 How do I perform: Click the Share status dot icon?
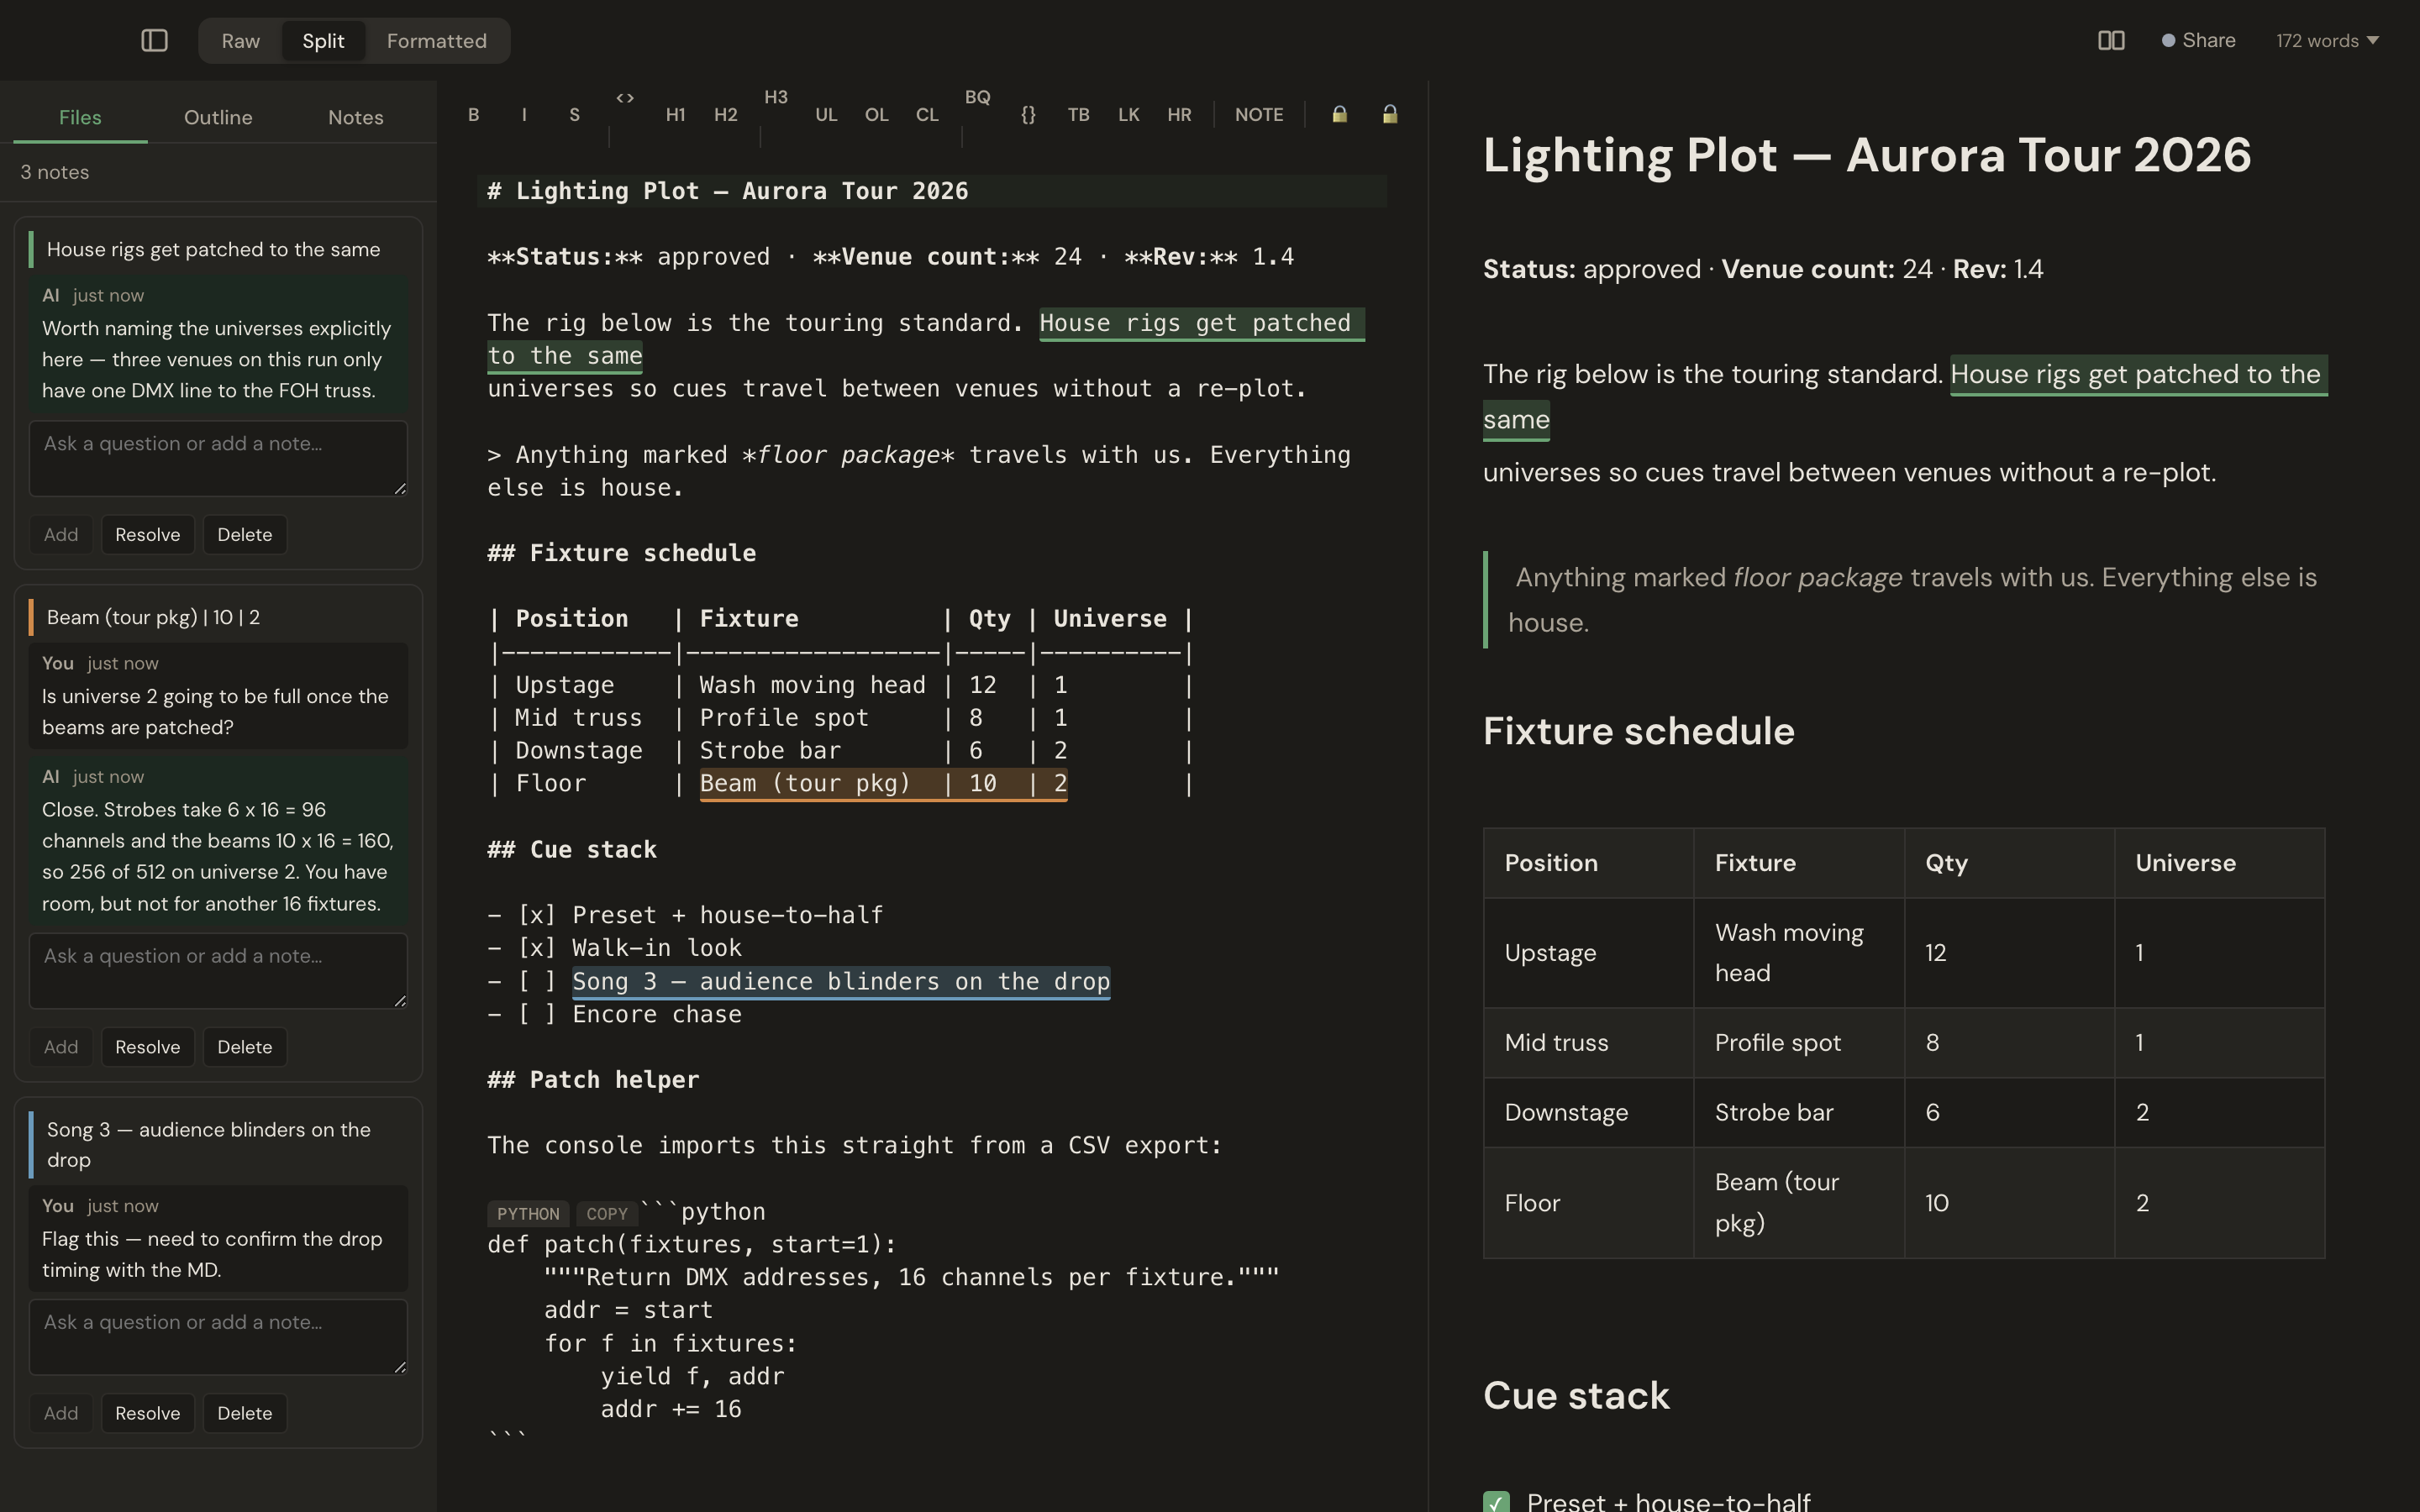pos(2168,40)
